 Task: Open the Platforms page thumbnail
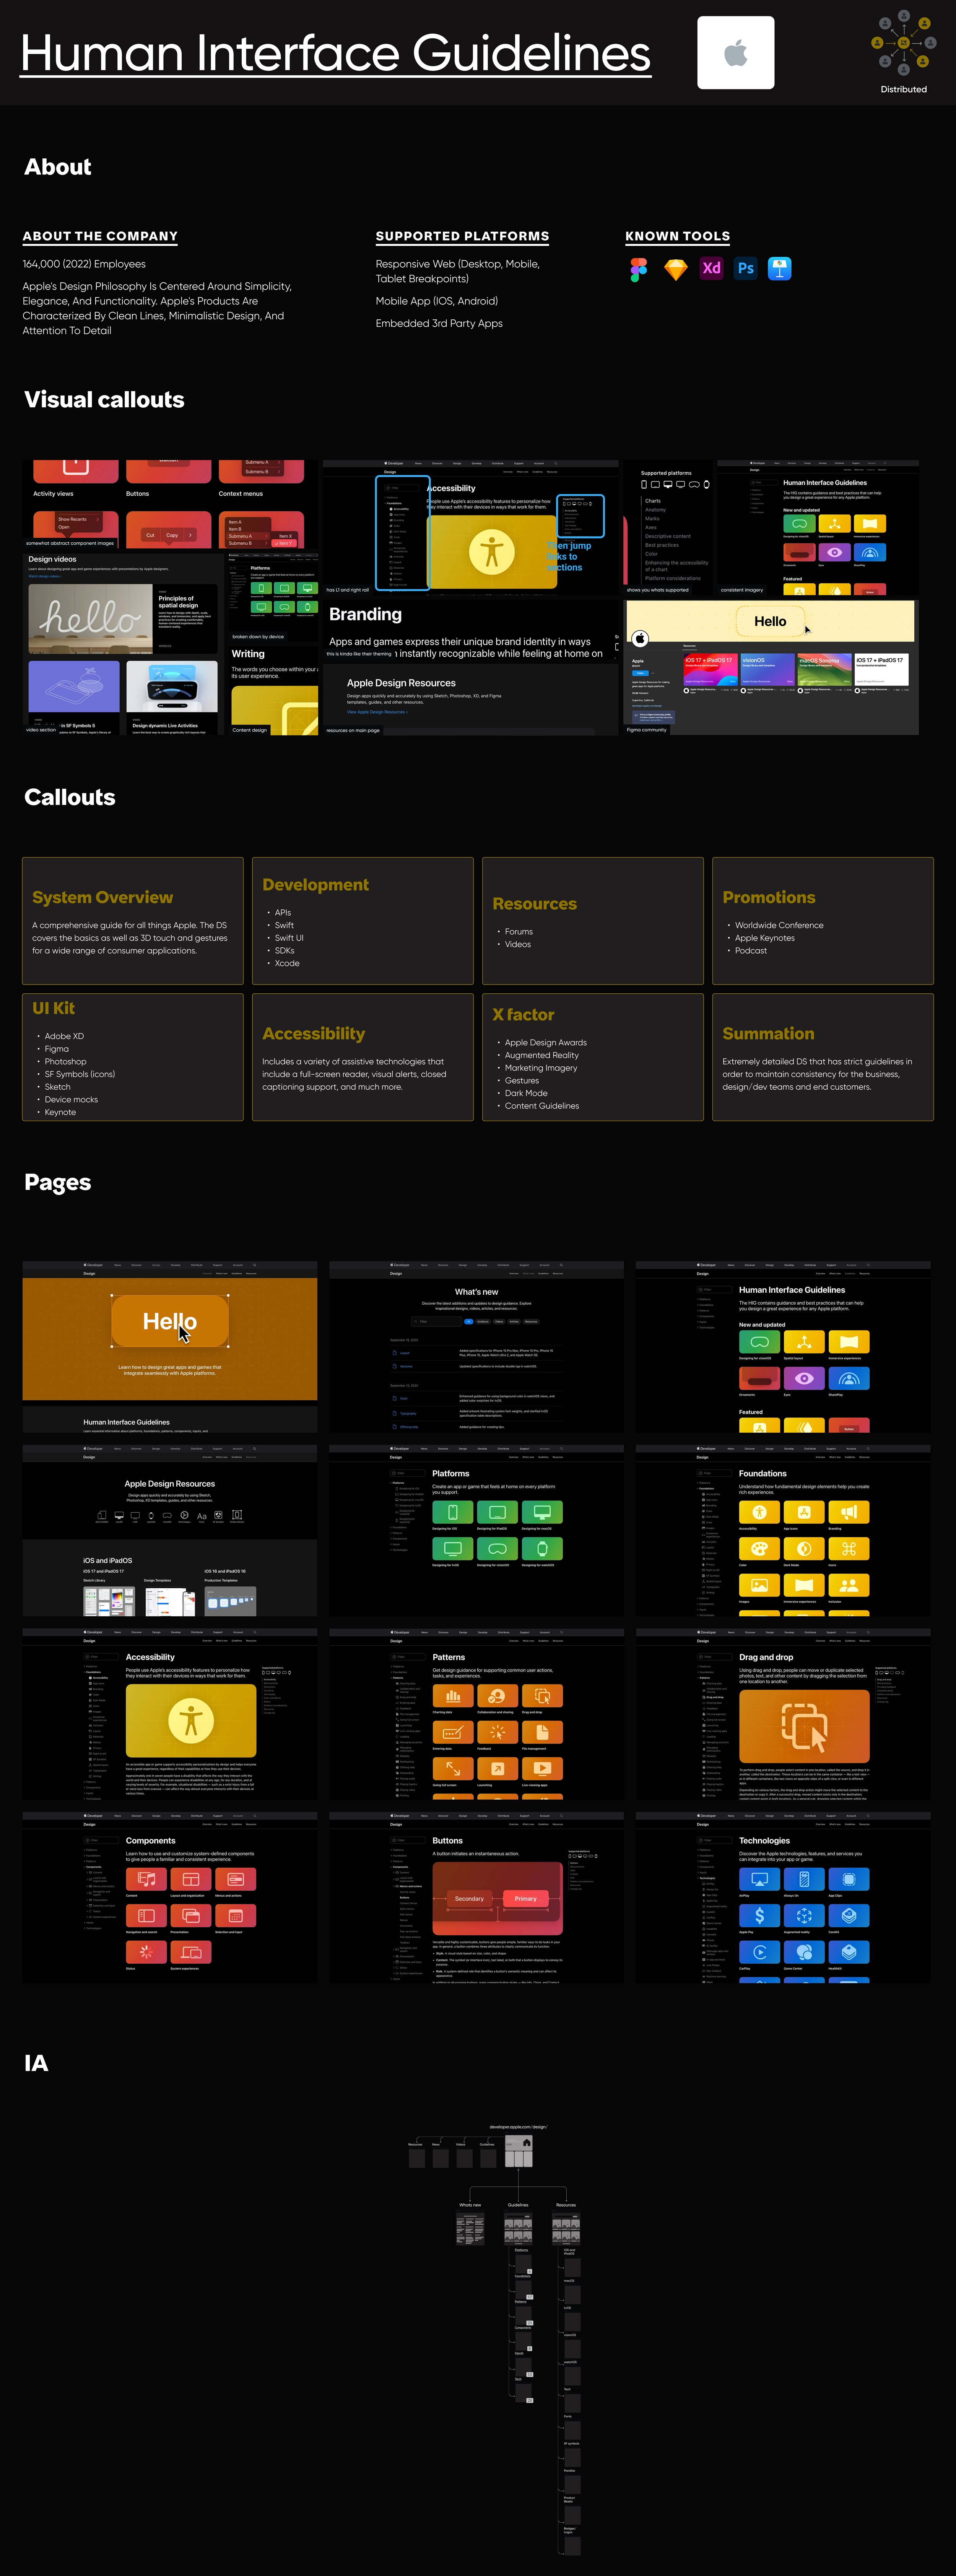click(476, 1530)
